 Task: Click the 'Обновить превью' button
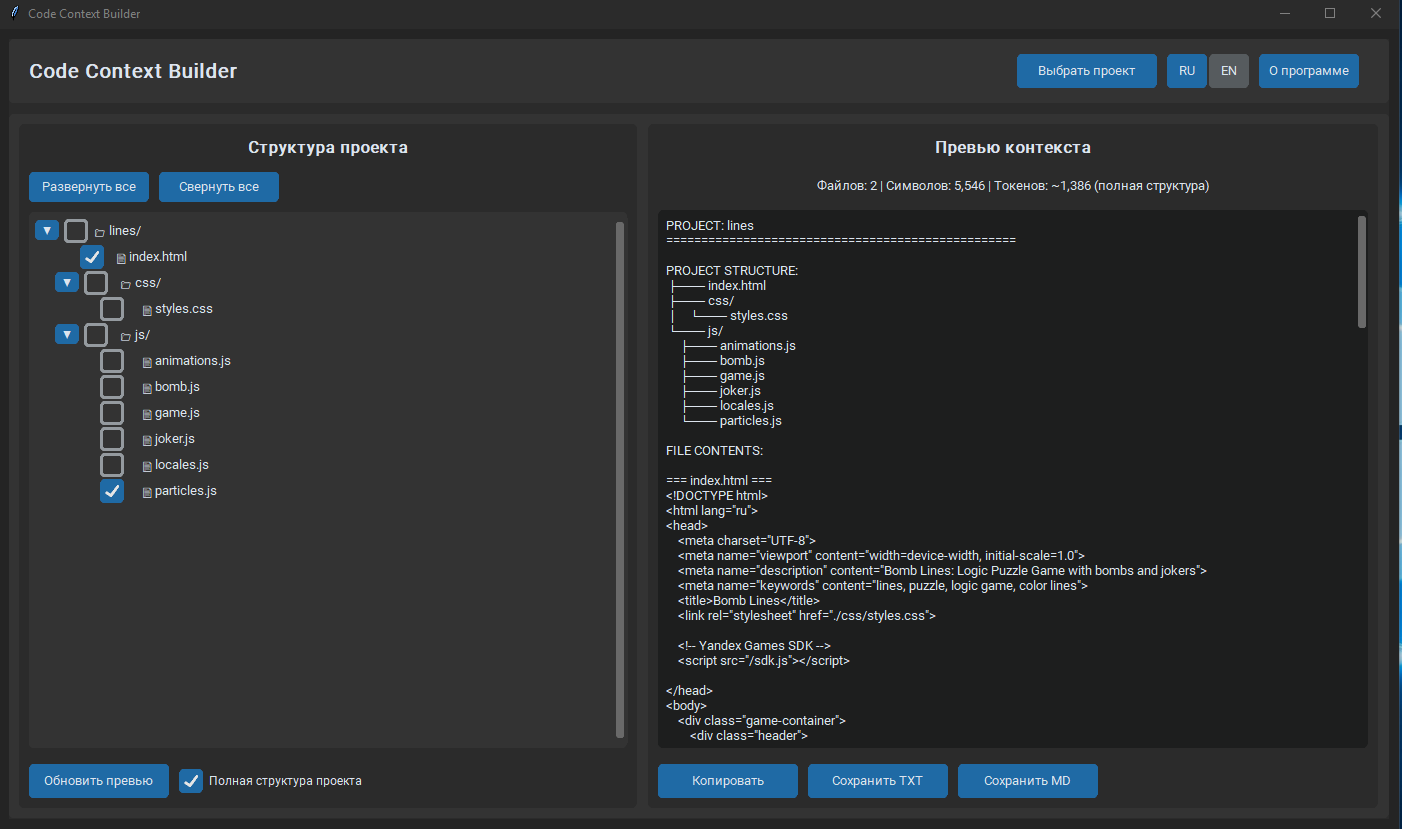pos(99,781)
